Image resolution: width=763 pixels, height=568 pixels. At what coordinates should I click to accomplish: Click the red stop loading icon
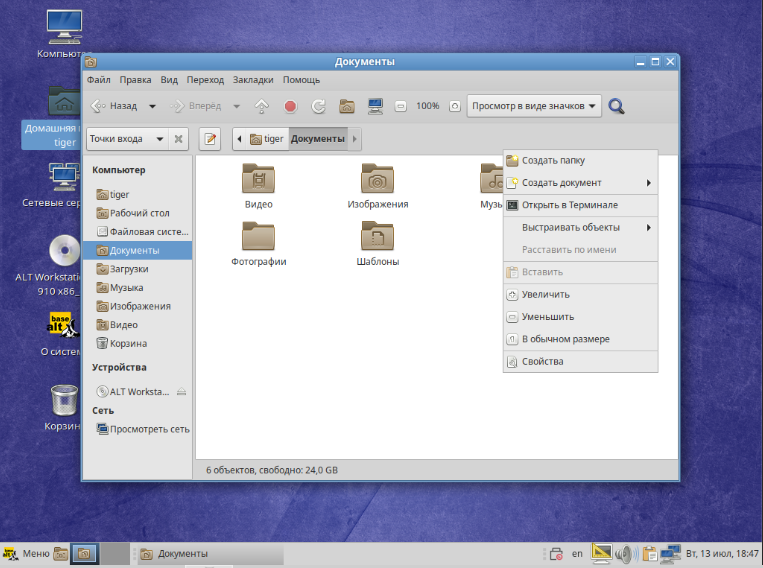(x=290, y=106)
